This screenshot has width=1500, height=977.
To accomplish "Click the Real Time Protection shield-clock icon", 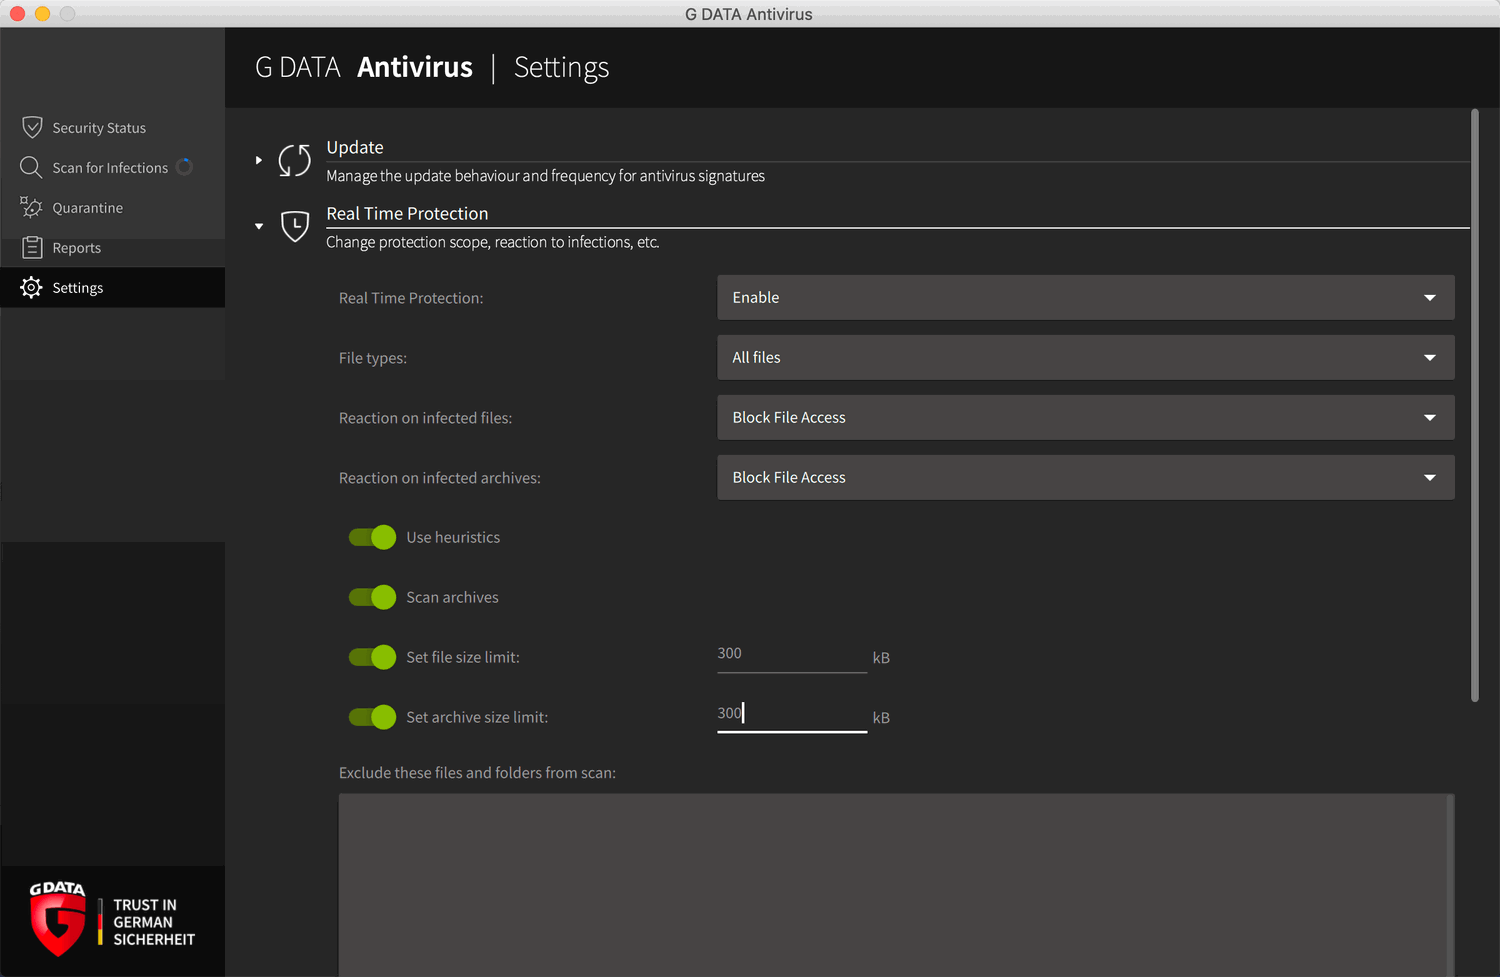I will pos(295,226).
